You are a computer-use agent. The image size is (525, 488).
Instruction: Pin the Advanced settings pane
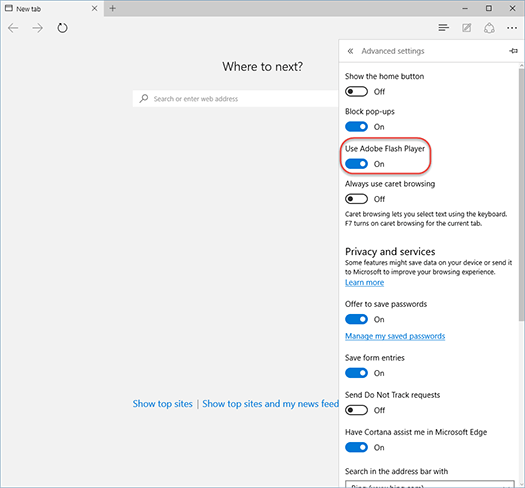[513, 51]
